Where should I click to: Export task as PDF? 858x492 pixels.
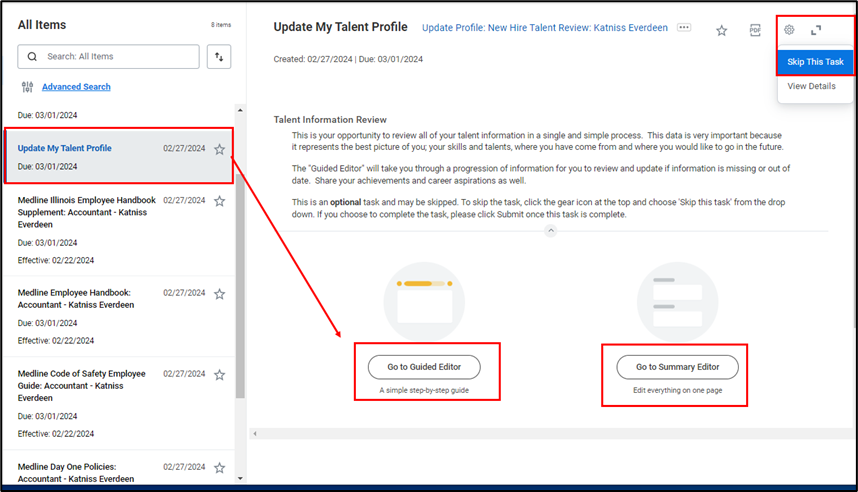(755, 30)
